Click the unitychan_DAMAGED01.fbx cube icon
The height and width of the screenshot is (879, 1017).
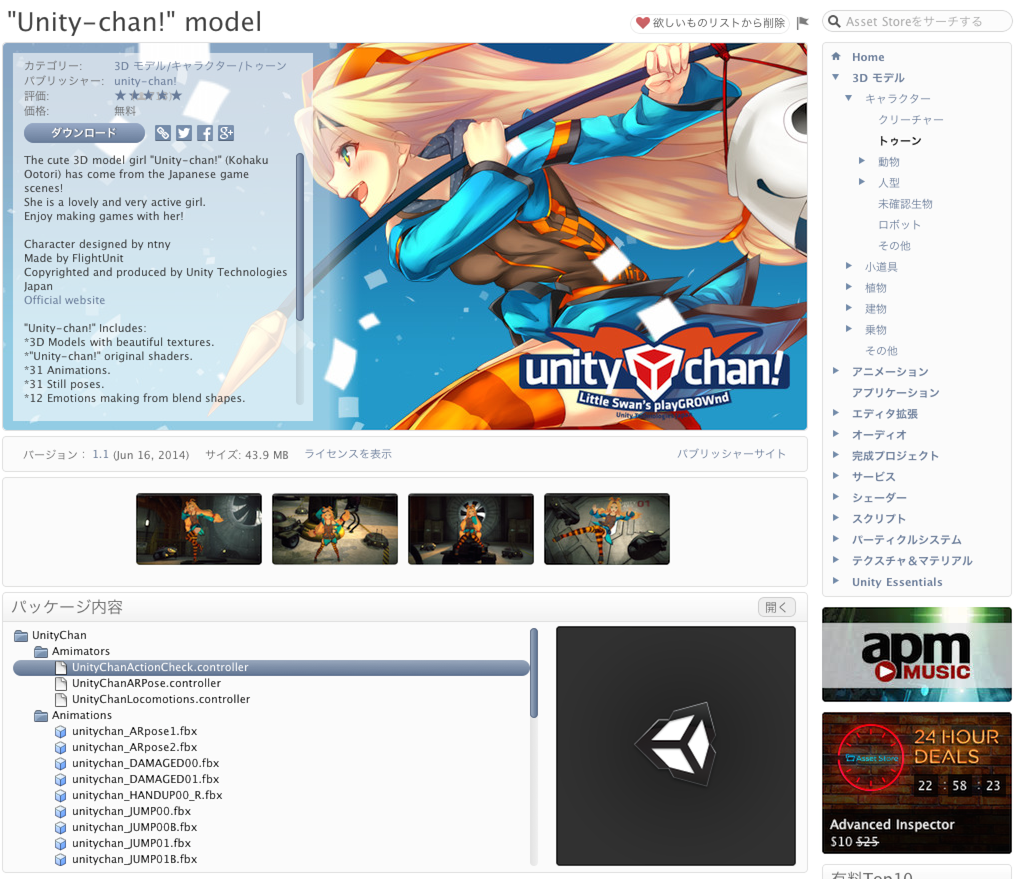[60, 779]
